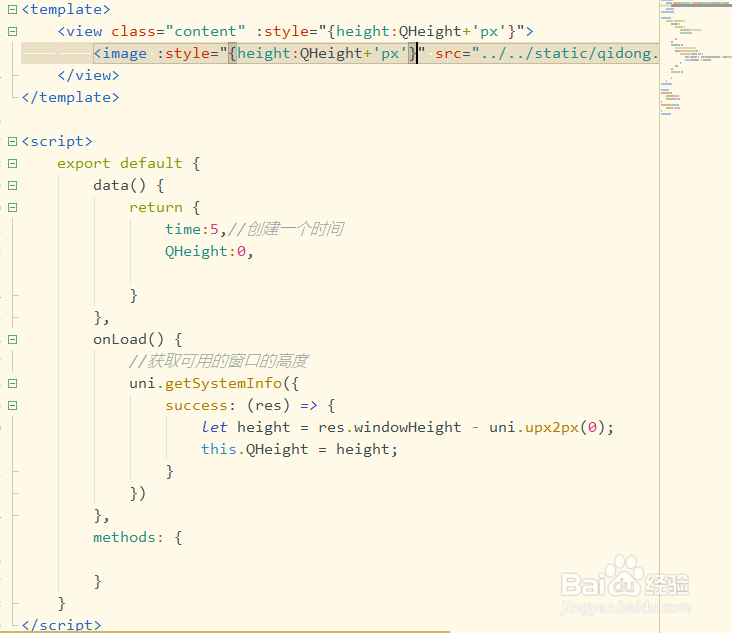Viewport: 732px width, 633px height.
Task: Click the closing </script> tag
Action: (x=61, y=625)
